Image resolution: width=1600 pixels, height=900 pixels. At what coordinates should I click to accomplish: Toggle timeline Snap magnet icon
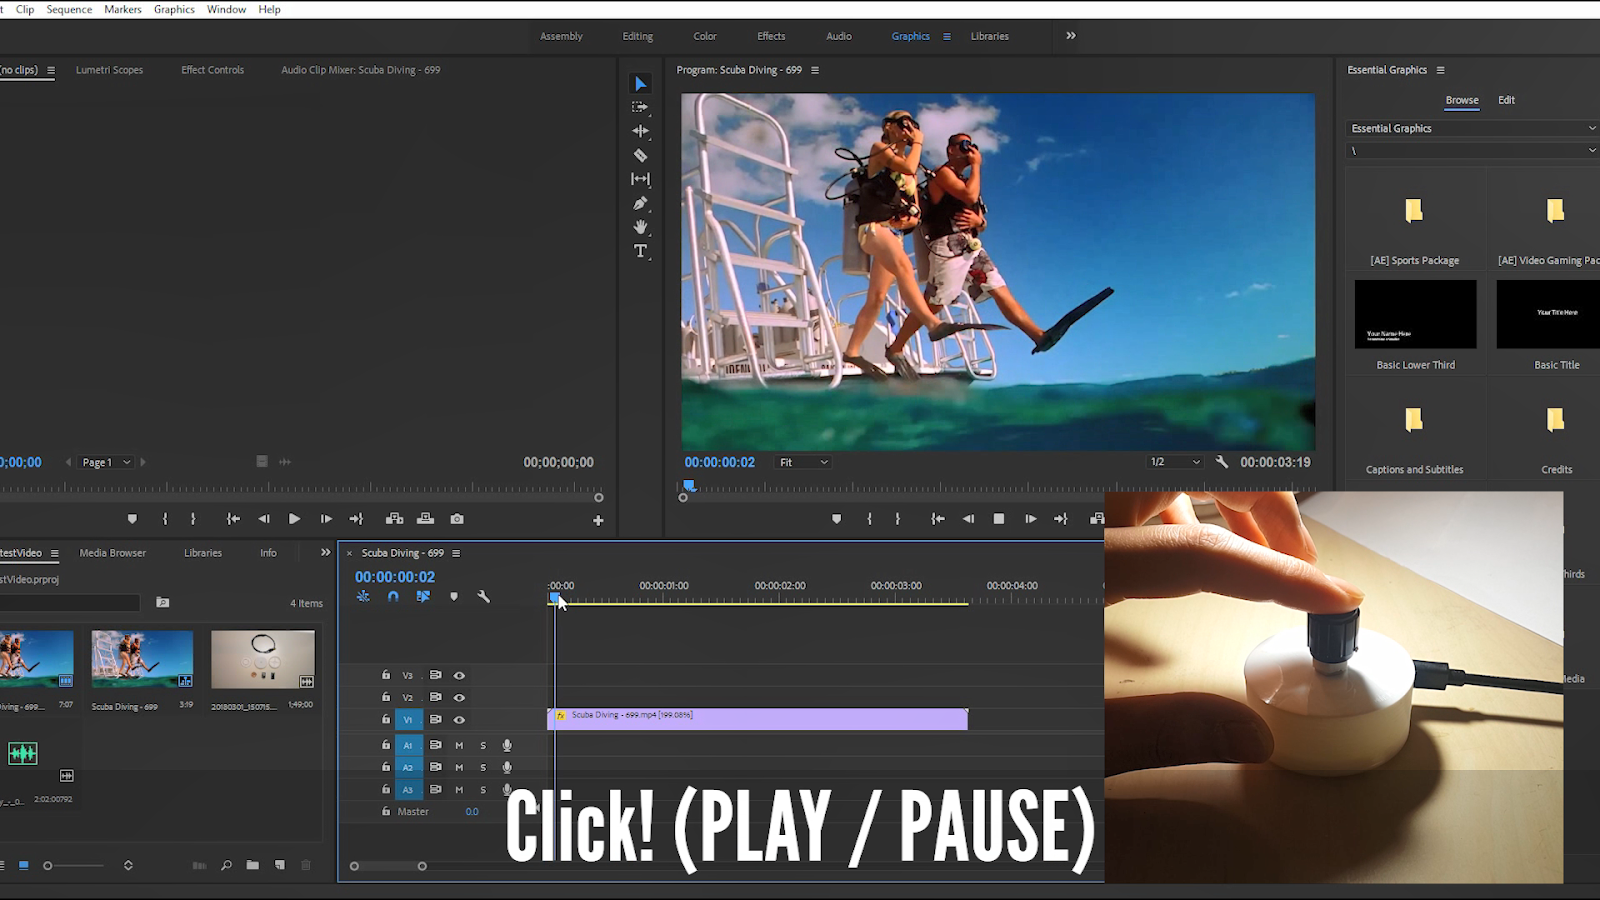point(393,596)
